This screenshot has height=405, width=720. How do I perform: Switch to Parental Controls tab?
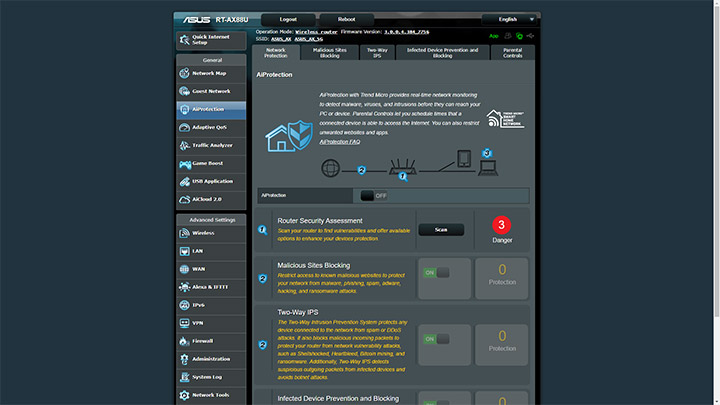[512, 53]
